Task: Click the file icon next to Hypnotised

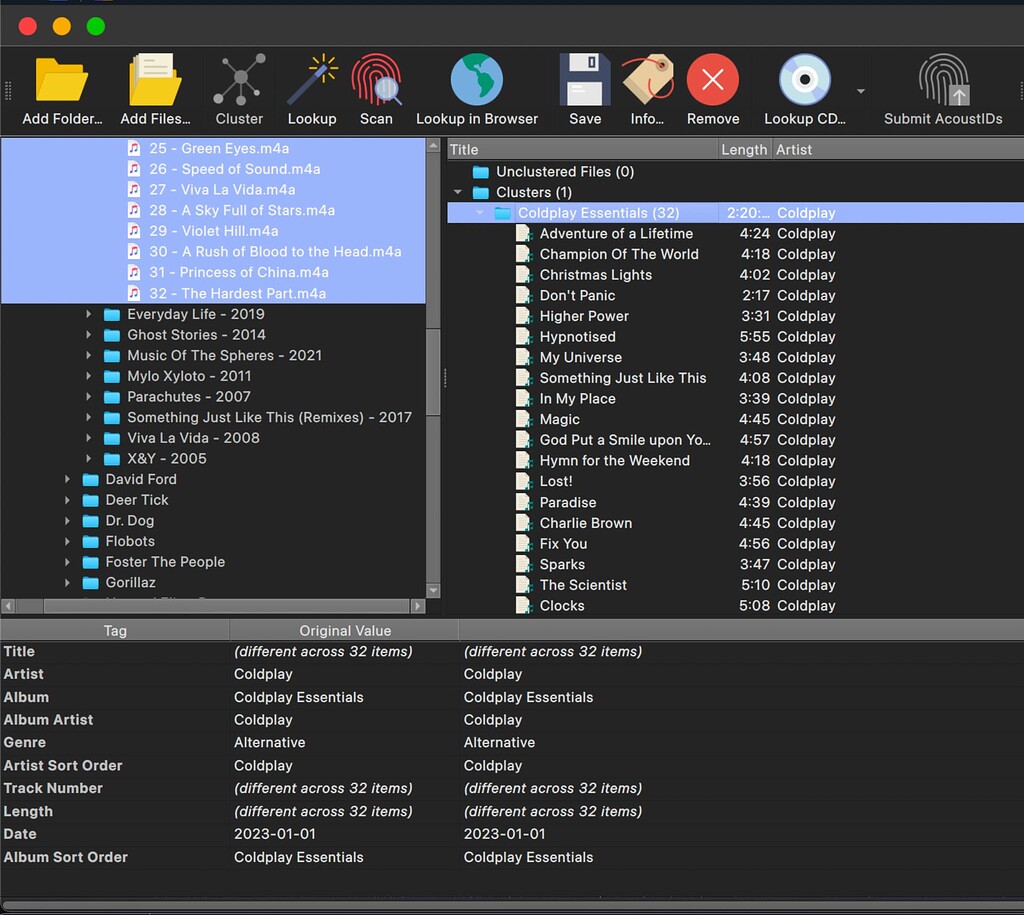Action: pos(524,336)
